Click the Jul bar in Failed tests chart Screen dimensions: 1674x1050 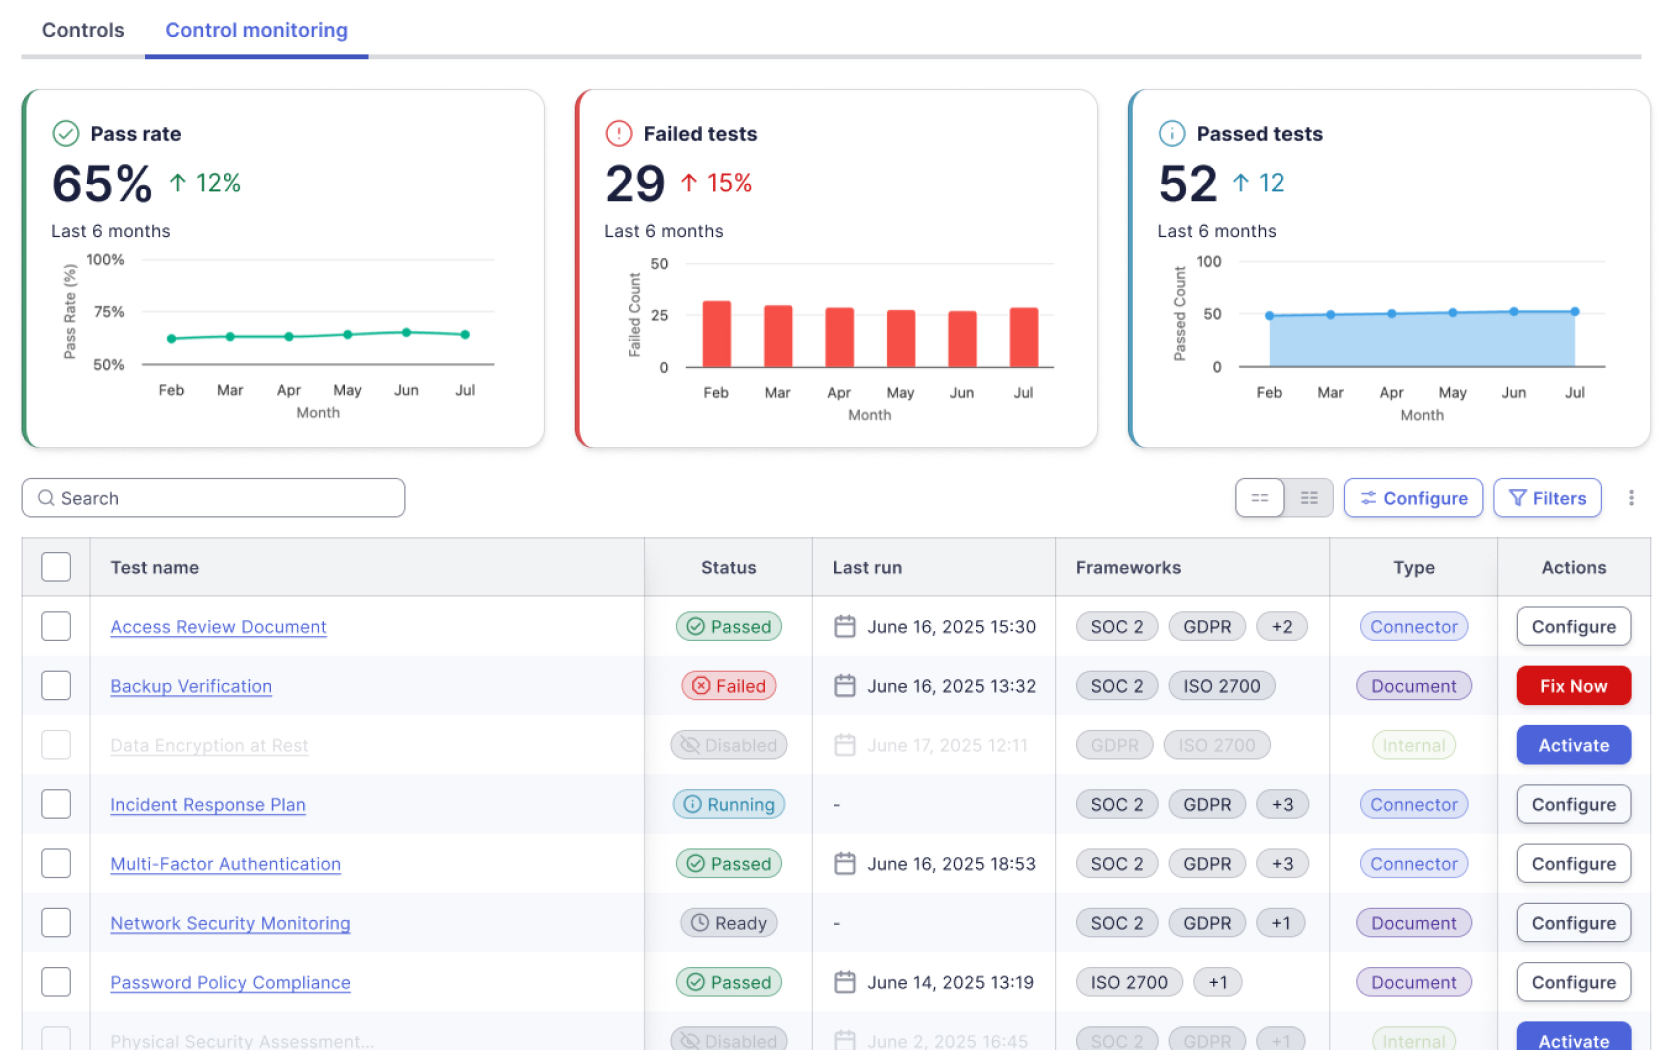[1023, 338]
